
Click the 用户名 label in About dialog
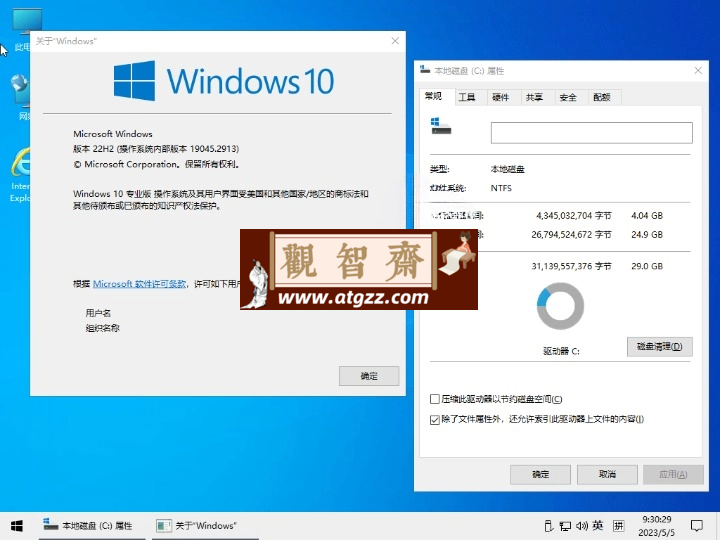[98, 313]
